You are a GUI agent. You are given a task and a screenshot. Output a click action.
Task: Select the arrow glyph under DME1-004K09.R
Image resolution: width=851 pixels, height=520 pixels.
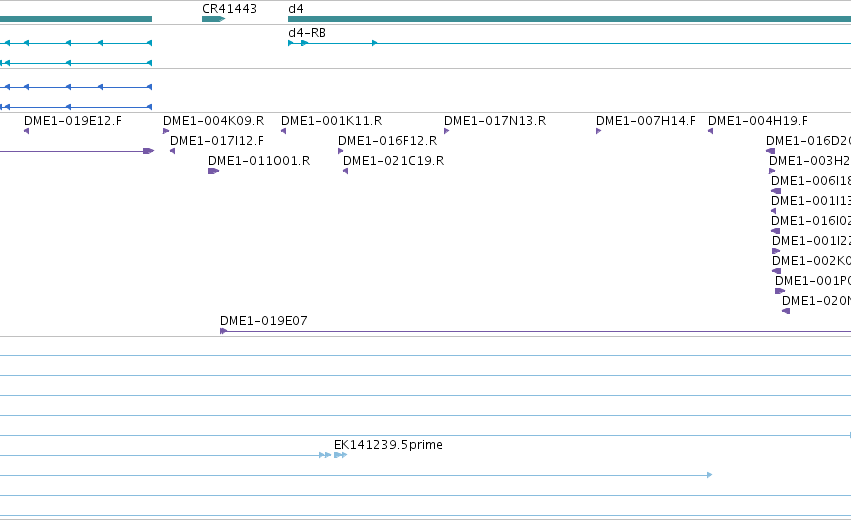point(166,131)
